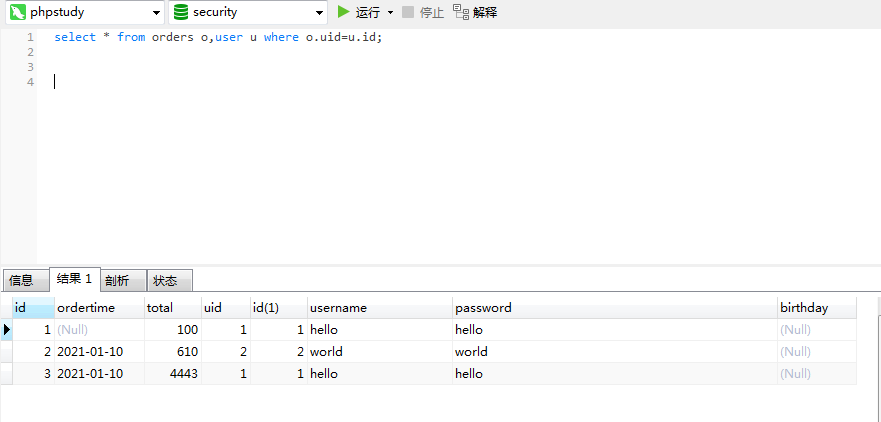Click the password column header
881x422 pixels.
coord(615,307)
